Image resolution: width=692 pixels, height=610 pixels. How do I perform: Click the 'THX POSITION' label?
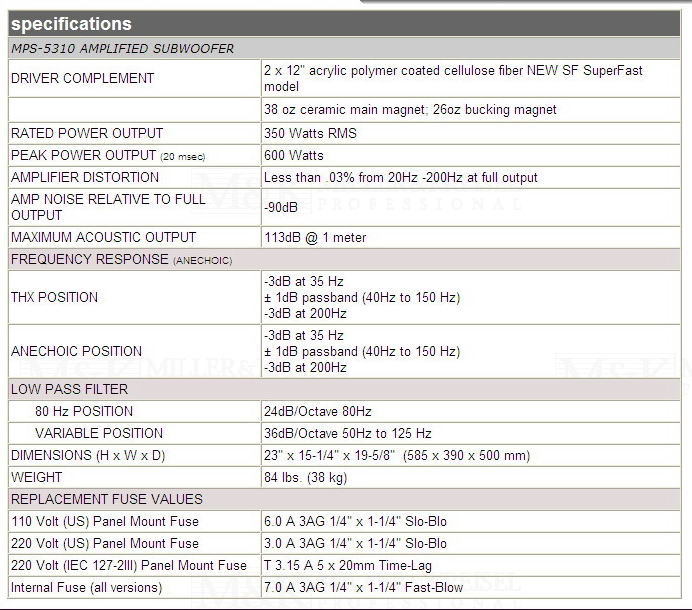[x=54, y=297]
